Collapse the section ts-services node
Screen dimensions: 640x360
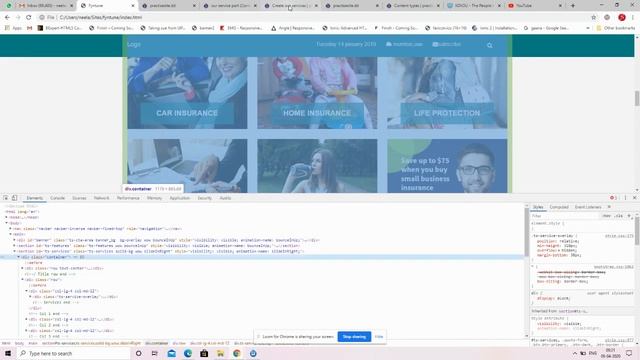(x=15, y=251)
